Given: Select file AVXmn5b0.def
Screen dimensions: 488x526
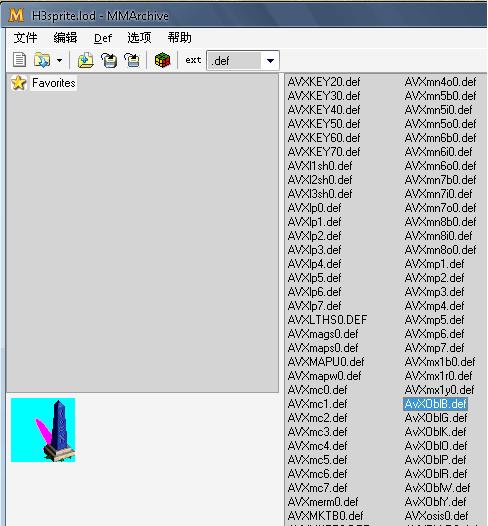Looking at the screenshot, I should click(440, 96).
